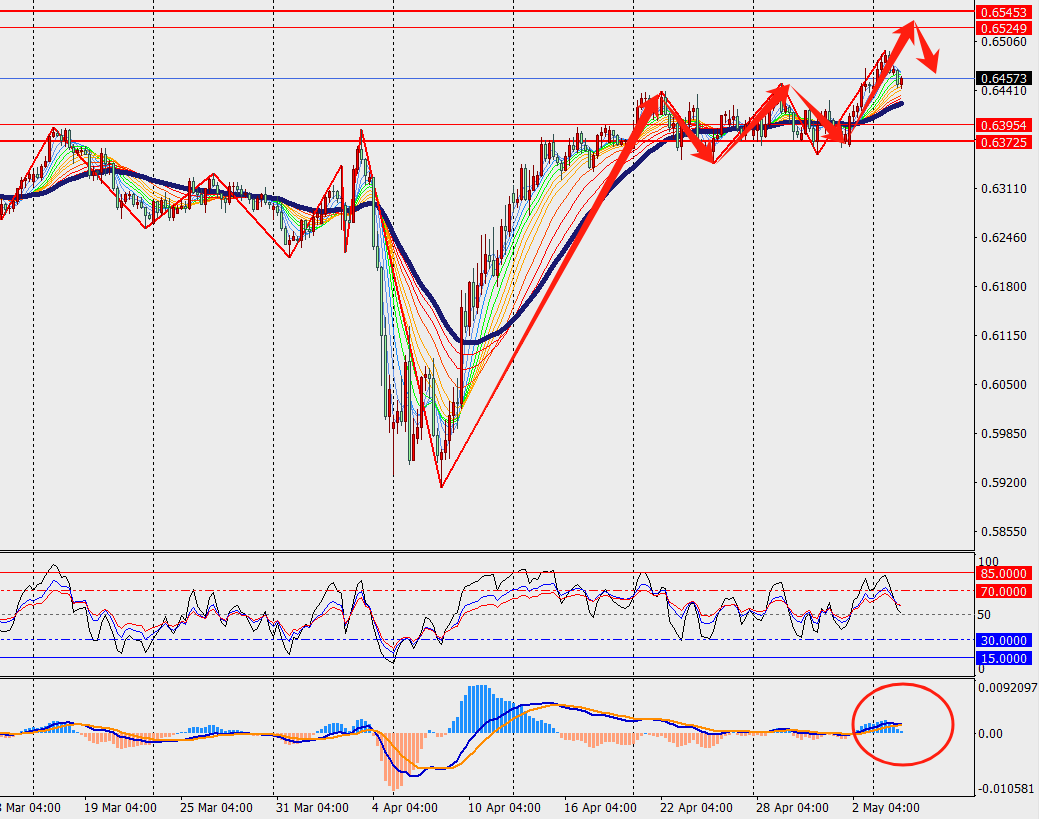Screen dimensions: 1040x819
Task: Select the red 0.65249 price level label
Action: pos(1004,29)
